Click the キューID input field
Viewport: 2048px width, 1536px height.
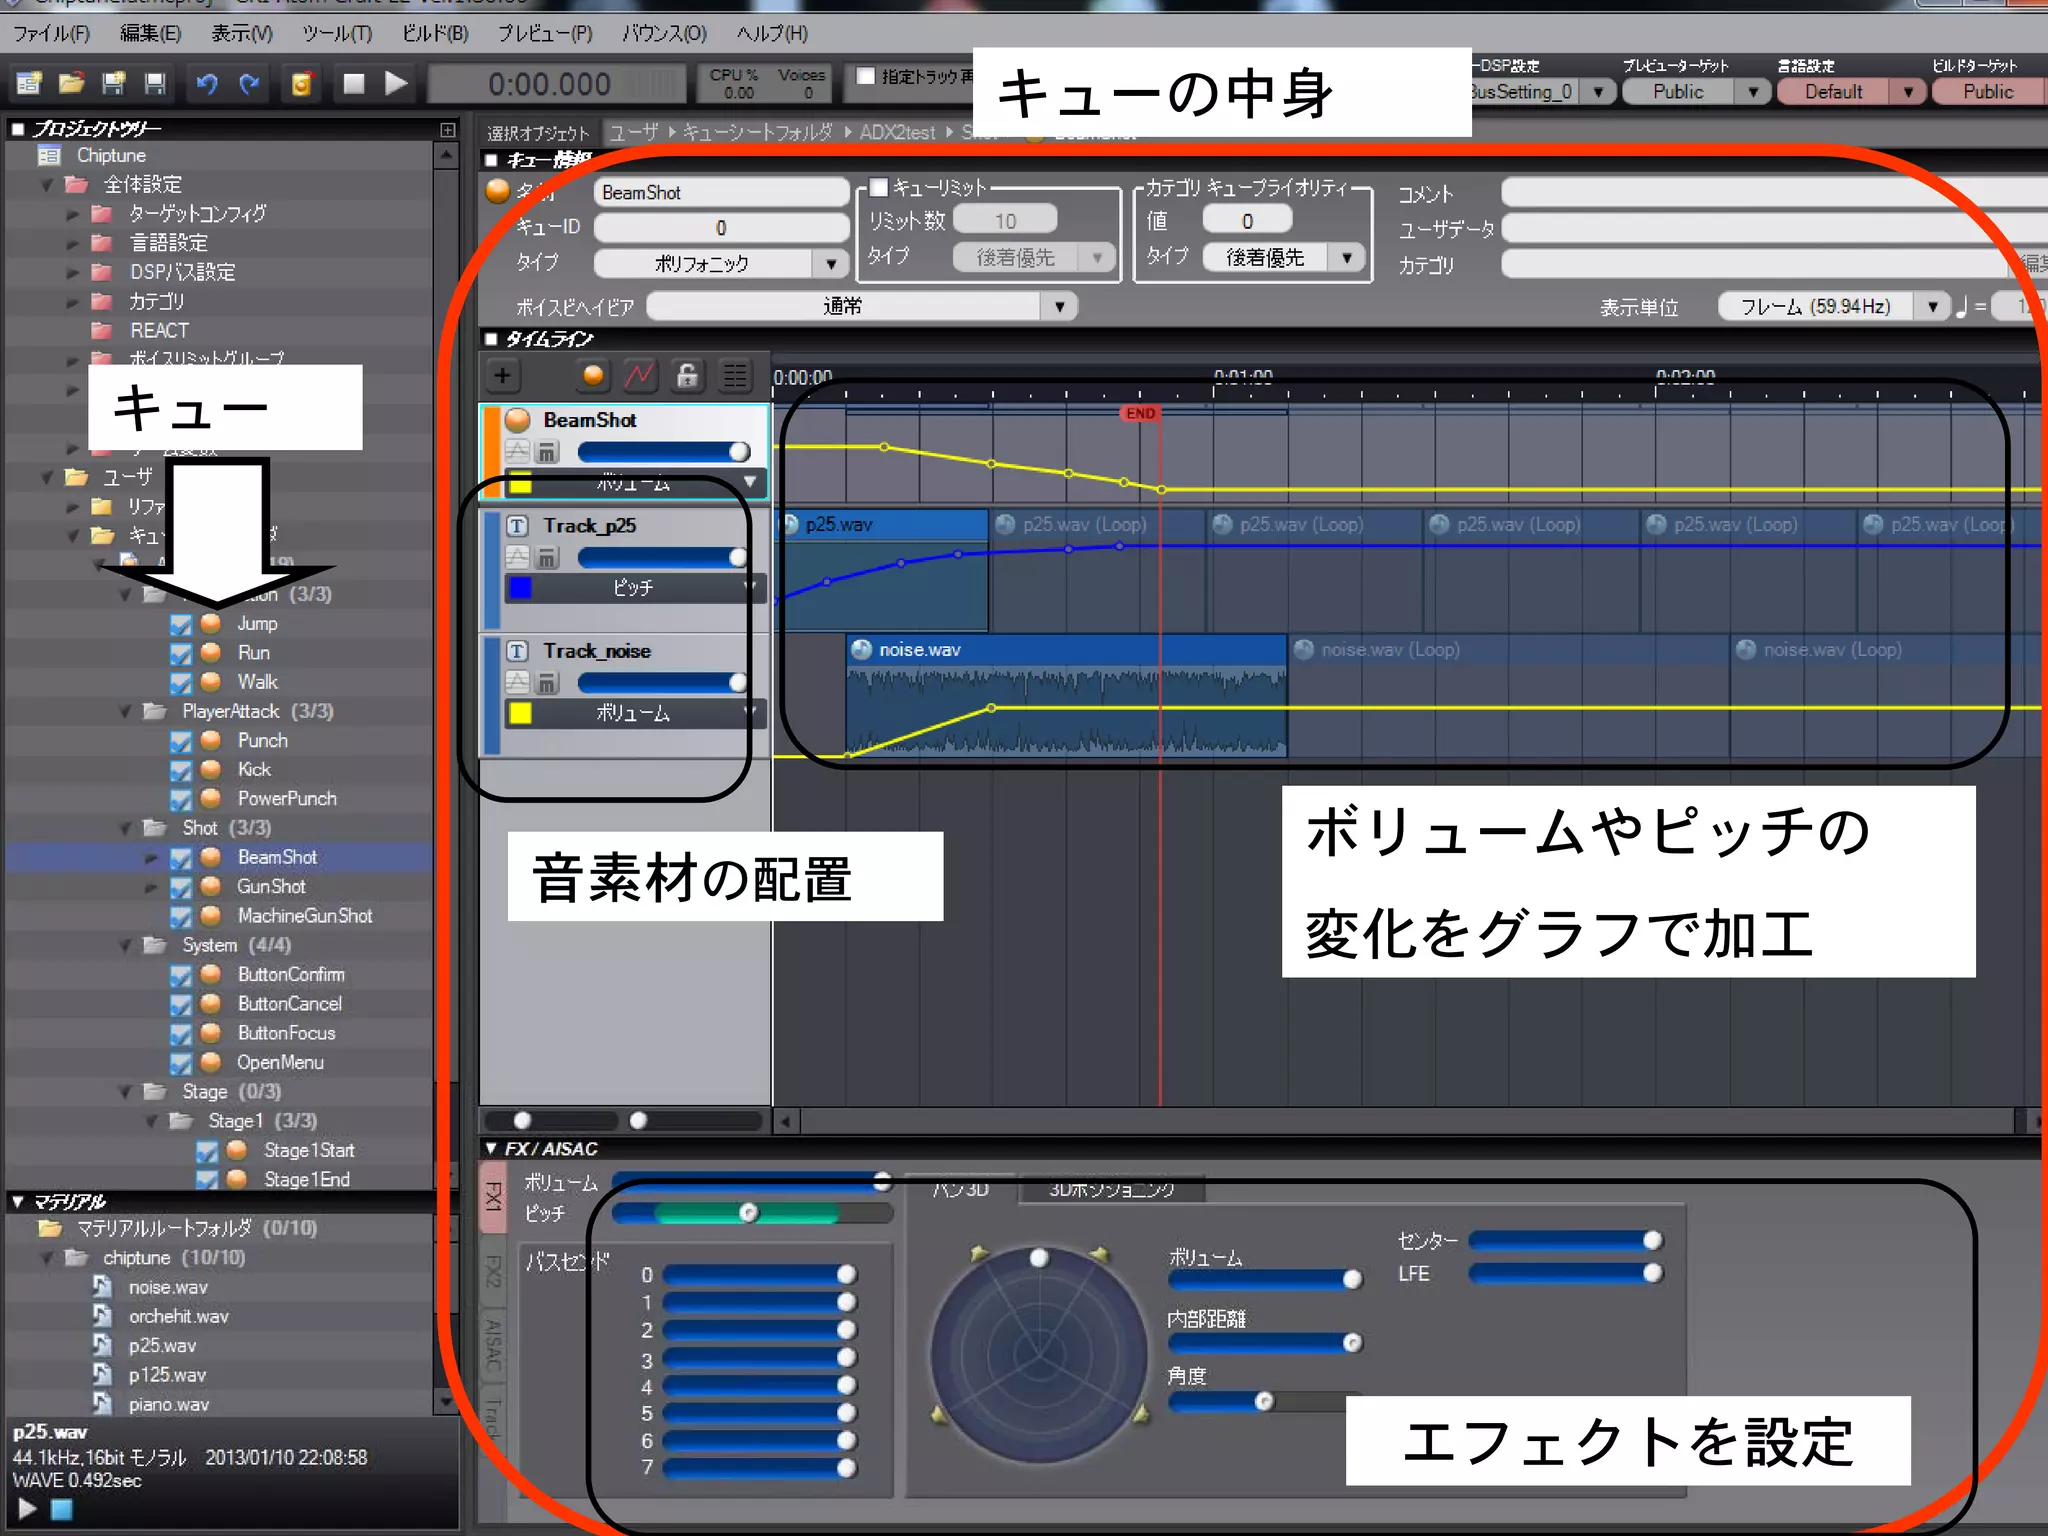click(x=720, y=228)
